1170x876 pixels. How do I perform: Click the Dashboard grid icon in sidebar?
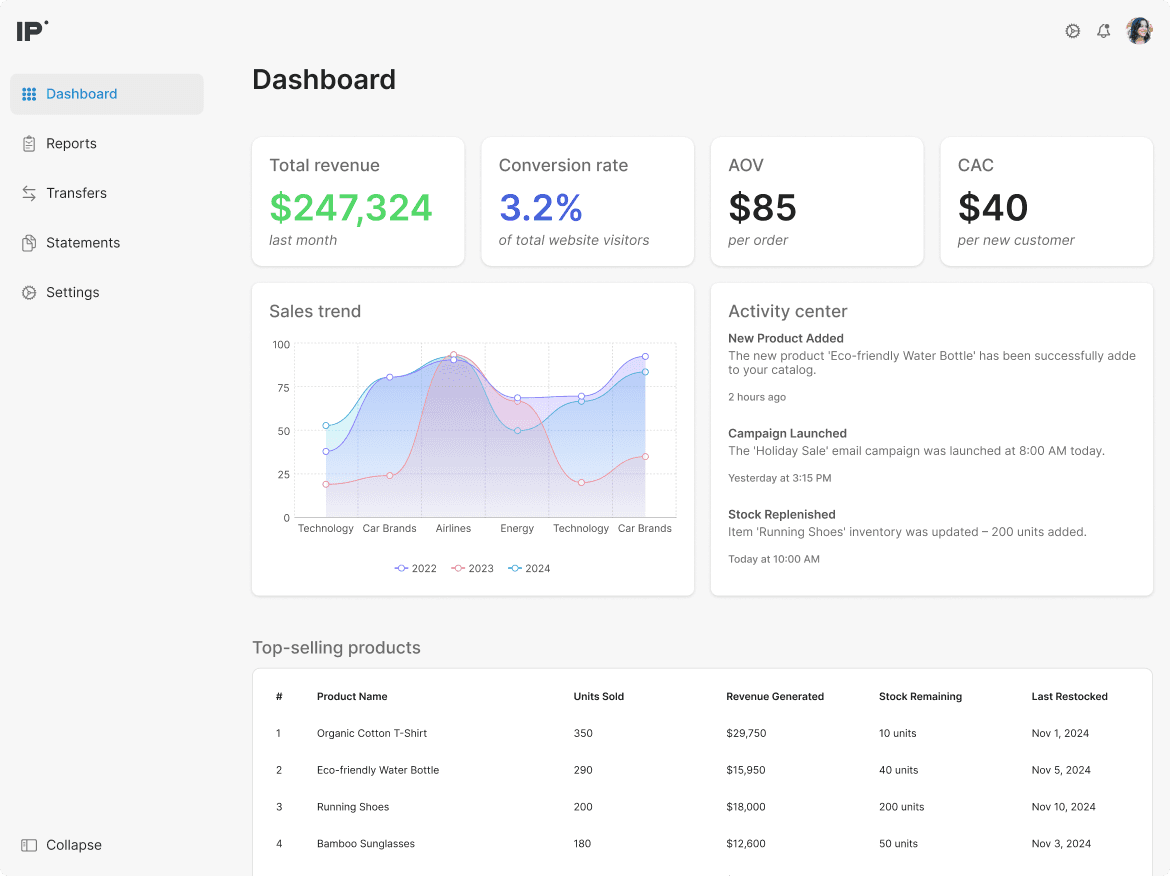(29, 94)
